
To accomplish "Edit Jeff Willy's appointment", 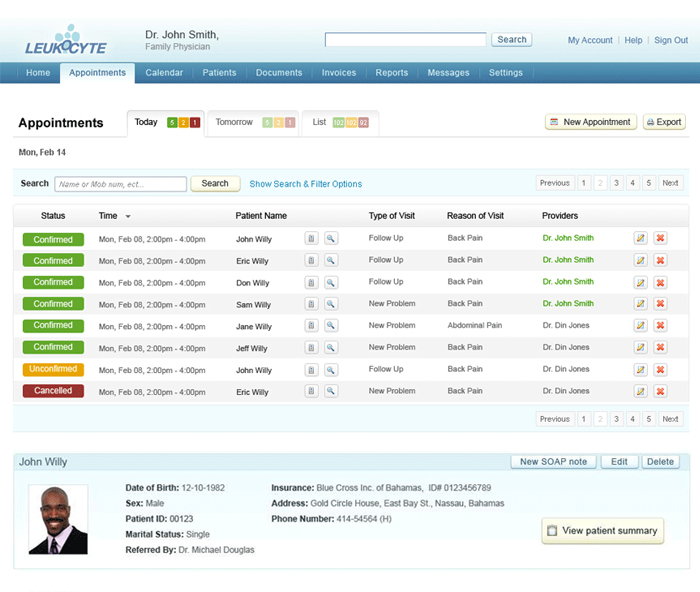I will coord(641,347).
